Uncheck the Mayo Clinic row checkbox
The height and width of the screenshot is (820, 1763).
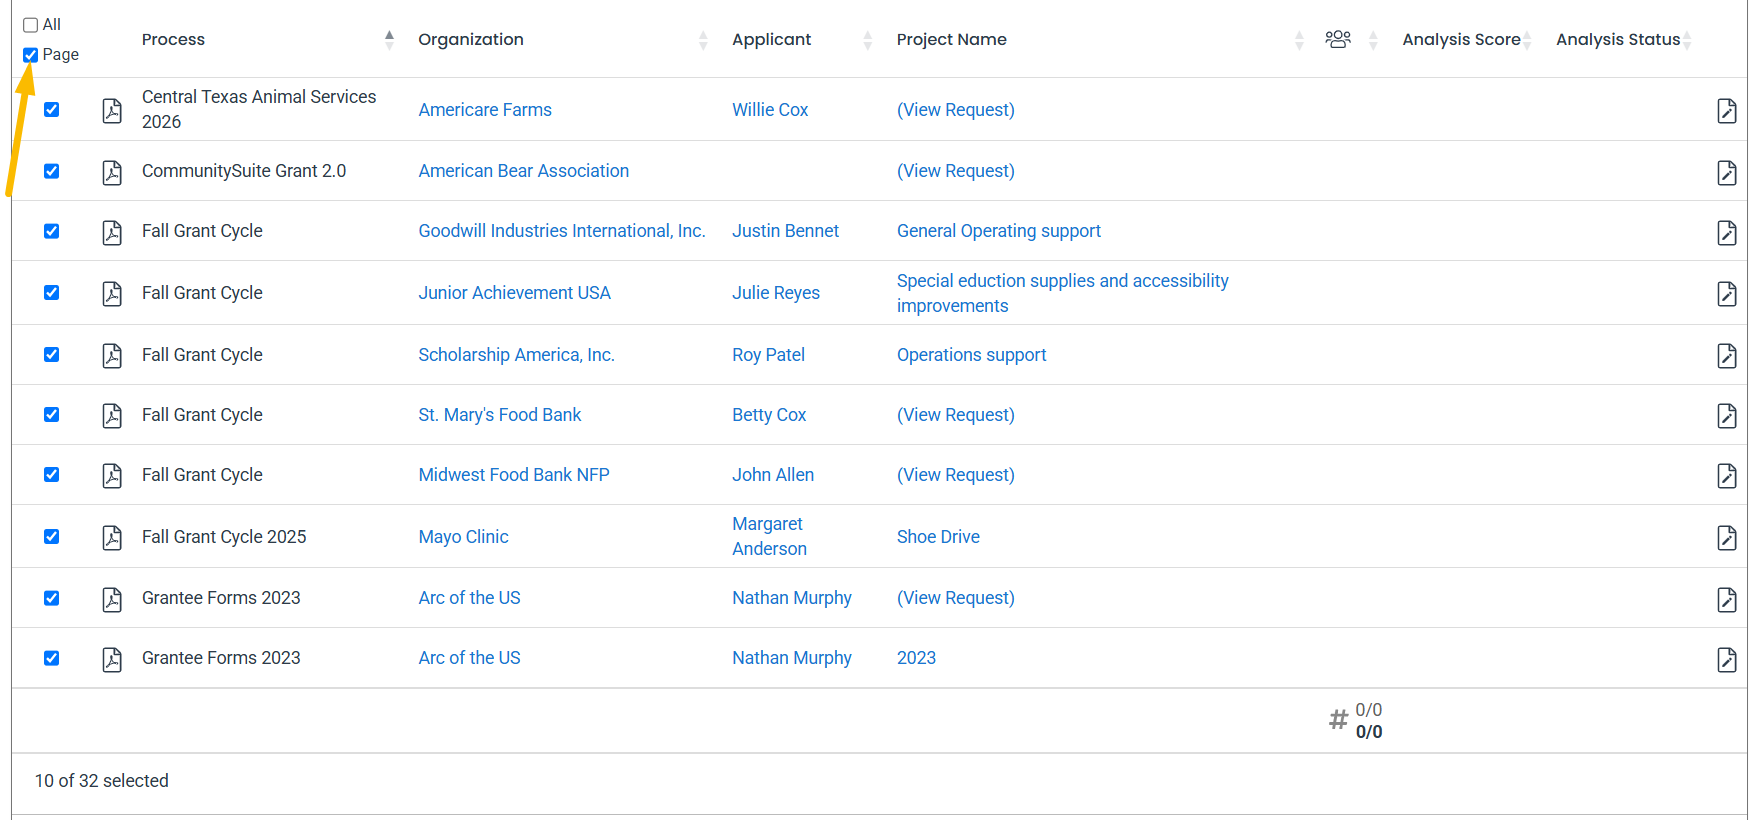coord(52,537)
